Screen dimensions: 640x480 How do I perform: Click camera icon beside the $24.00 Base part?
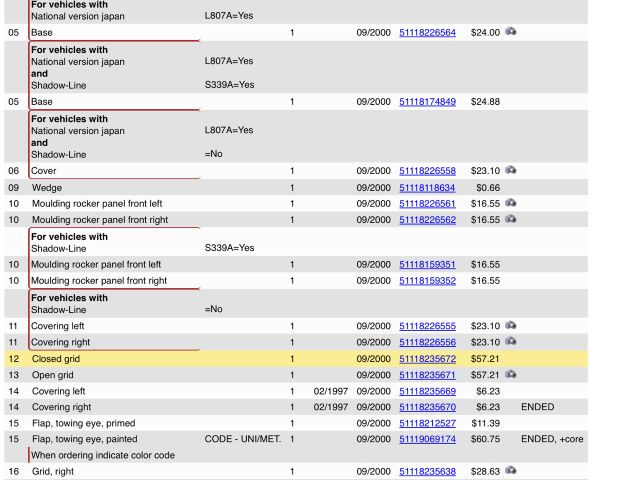511,32
